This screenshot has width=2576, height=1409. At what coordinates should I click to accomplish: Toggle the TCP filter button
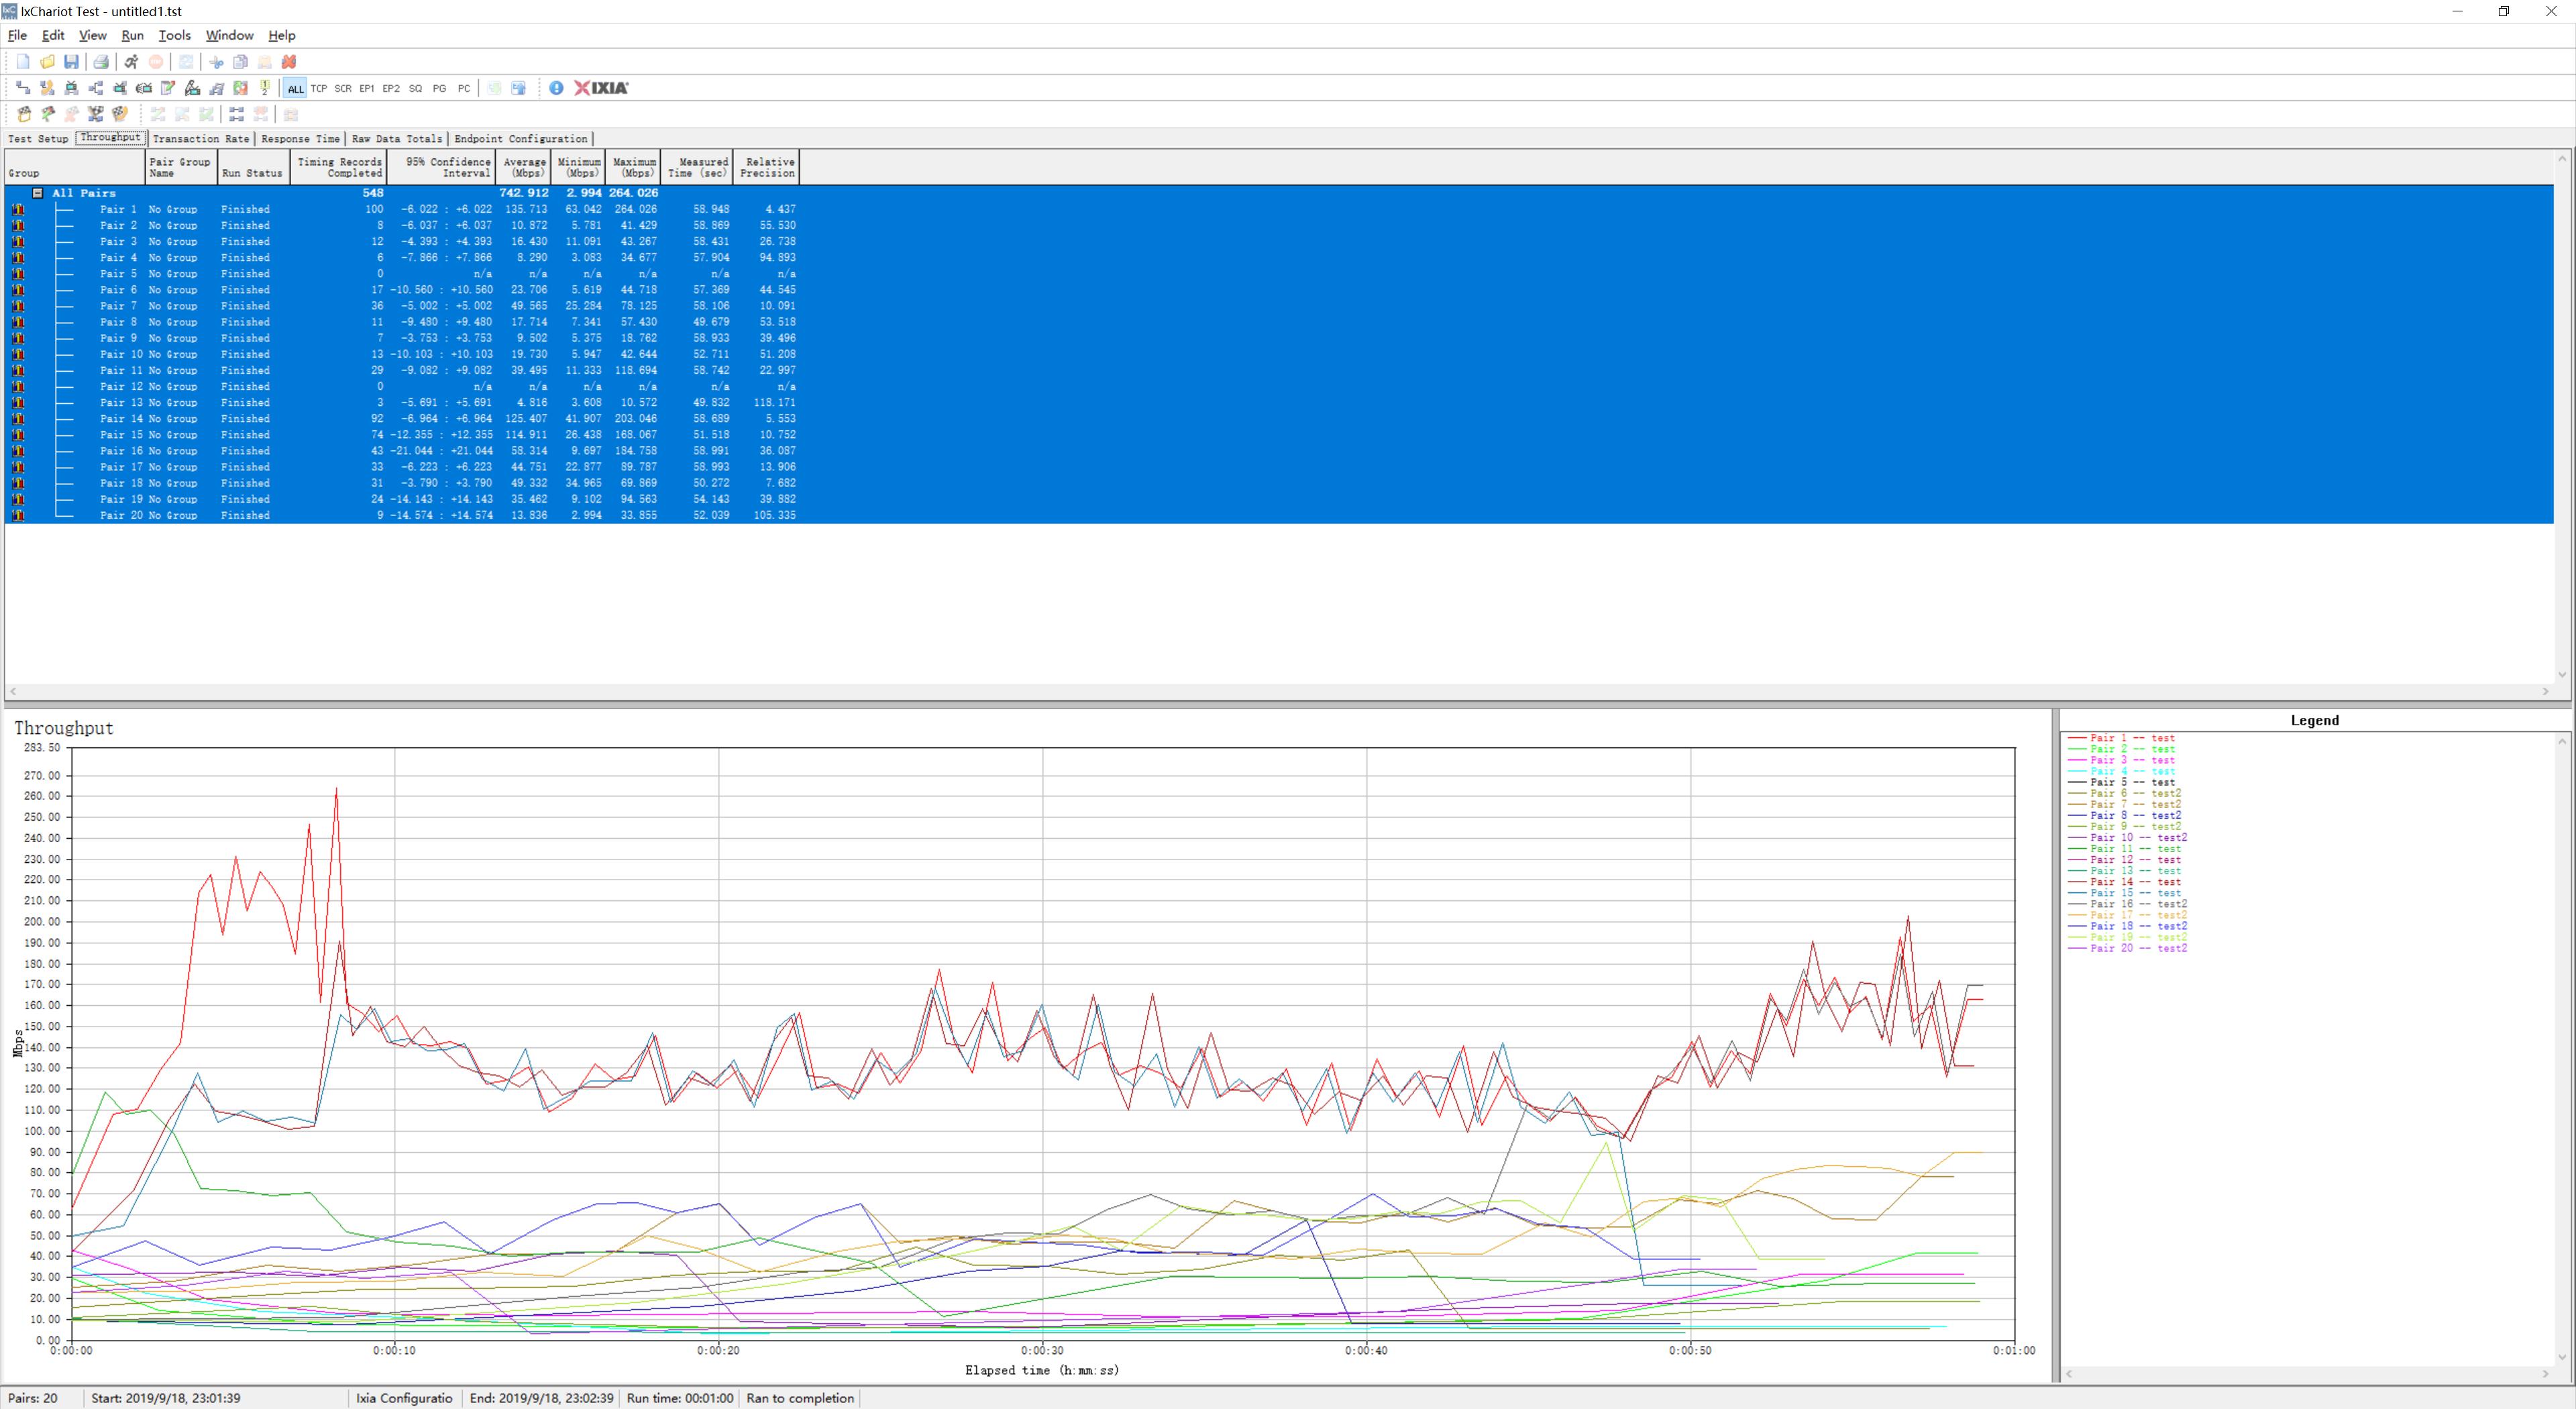pos(319,88)
